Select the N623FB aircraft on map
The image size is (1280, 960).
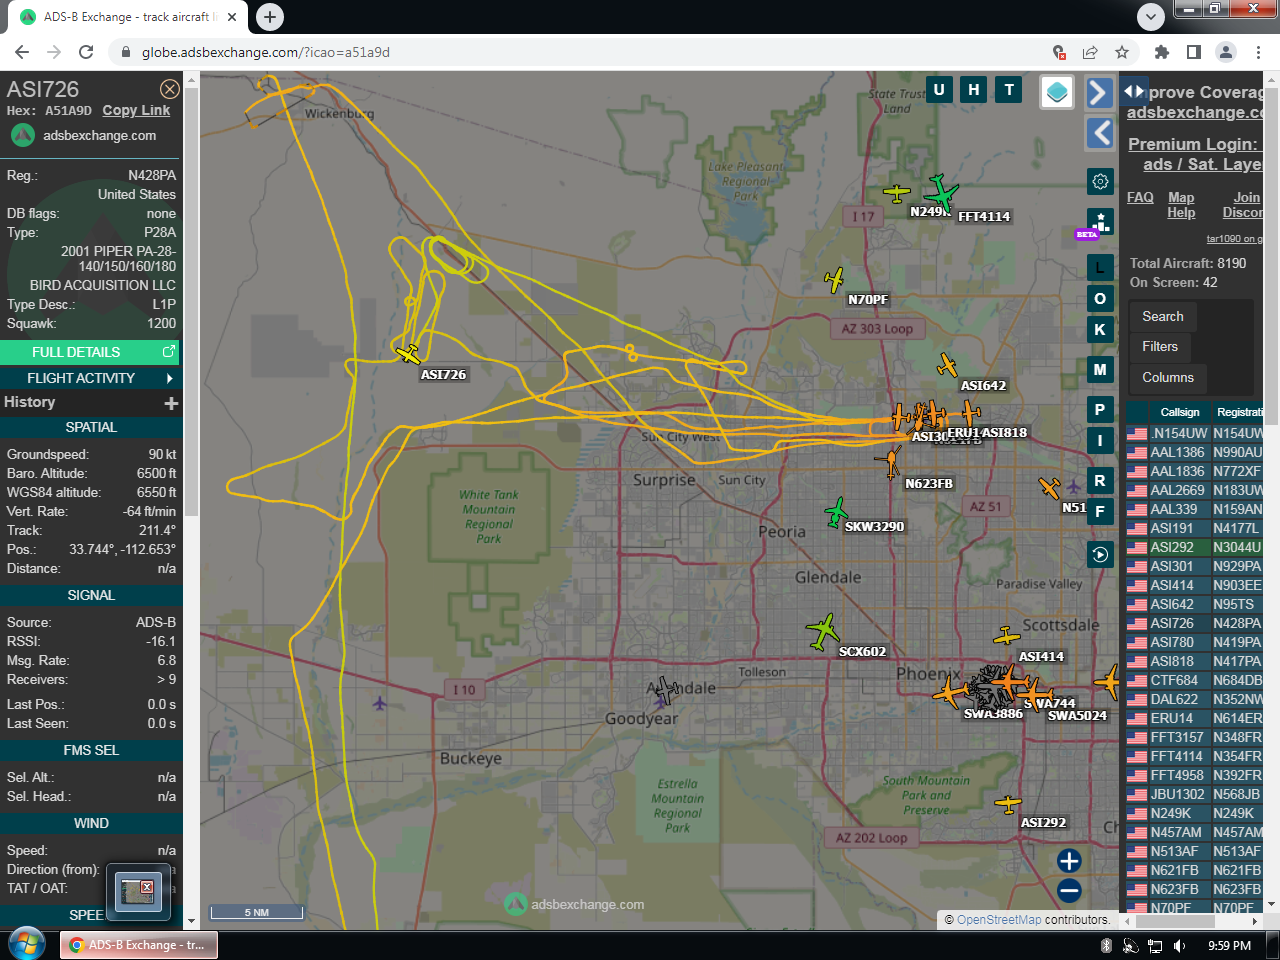[x=890, y=461]
